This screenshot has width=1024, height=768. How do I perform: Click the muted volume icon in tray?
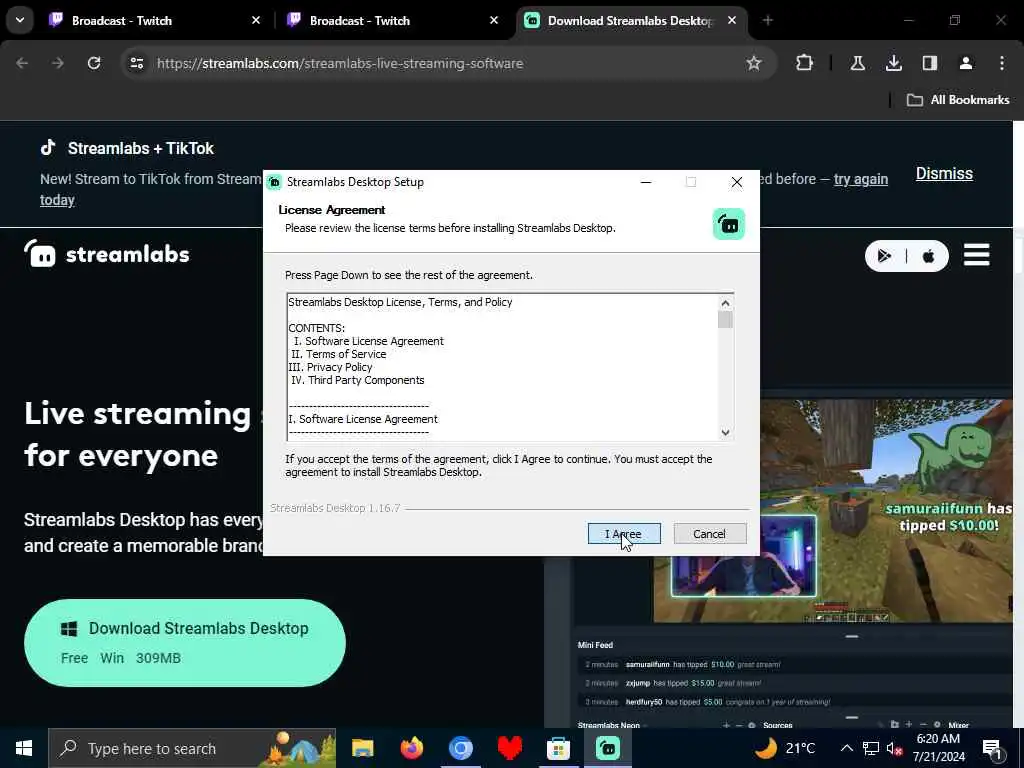coord(895,748)
